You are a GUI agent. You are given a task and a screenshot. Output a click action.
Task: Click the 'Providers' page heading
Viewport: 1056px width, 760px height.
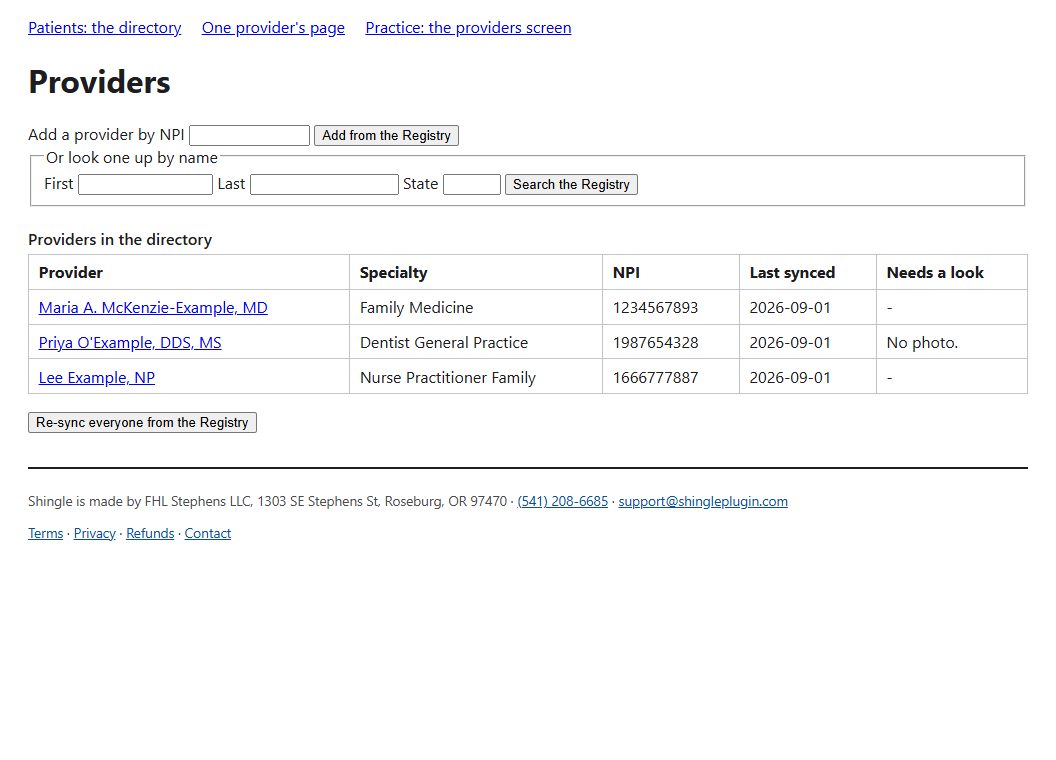coord(100,82)
